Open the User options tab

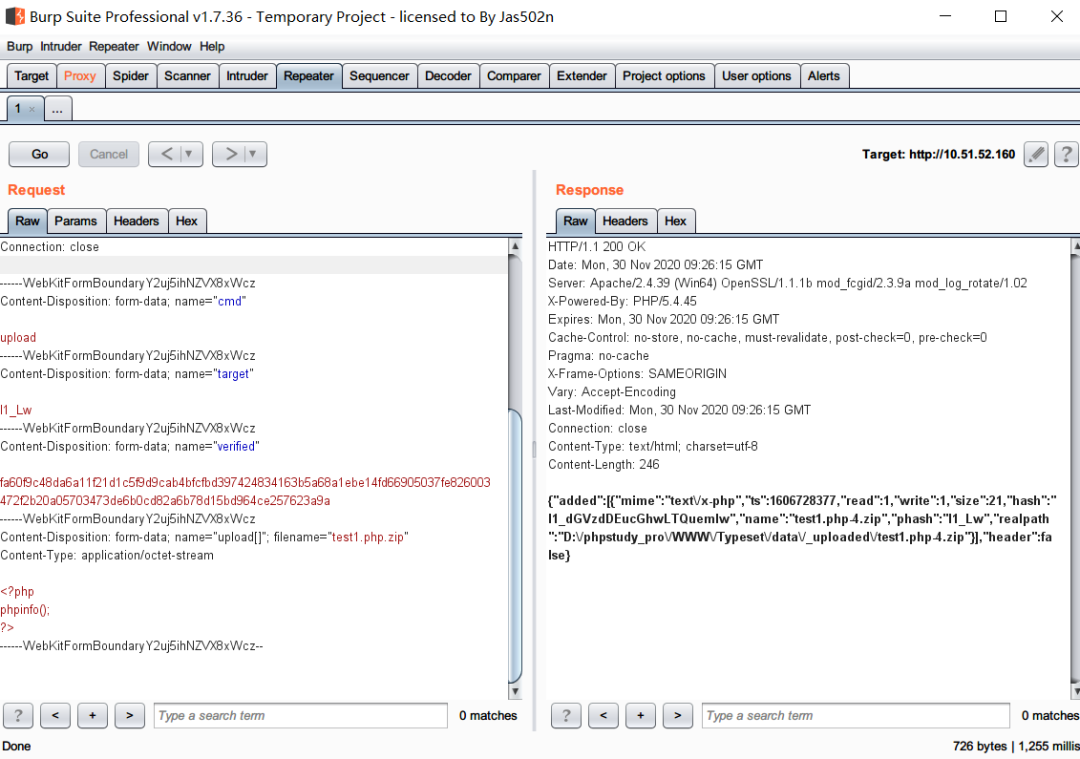(756, 76)
